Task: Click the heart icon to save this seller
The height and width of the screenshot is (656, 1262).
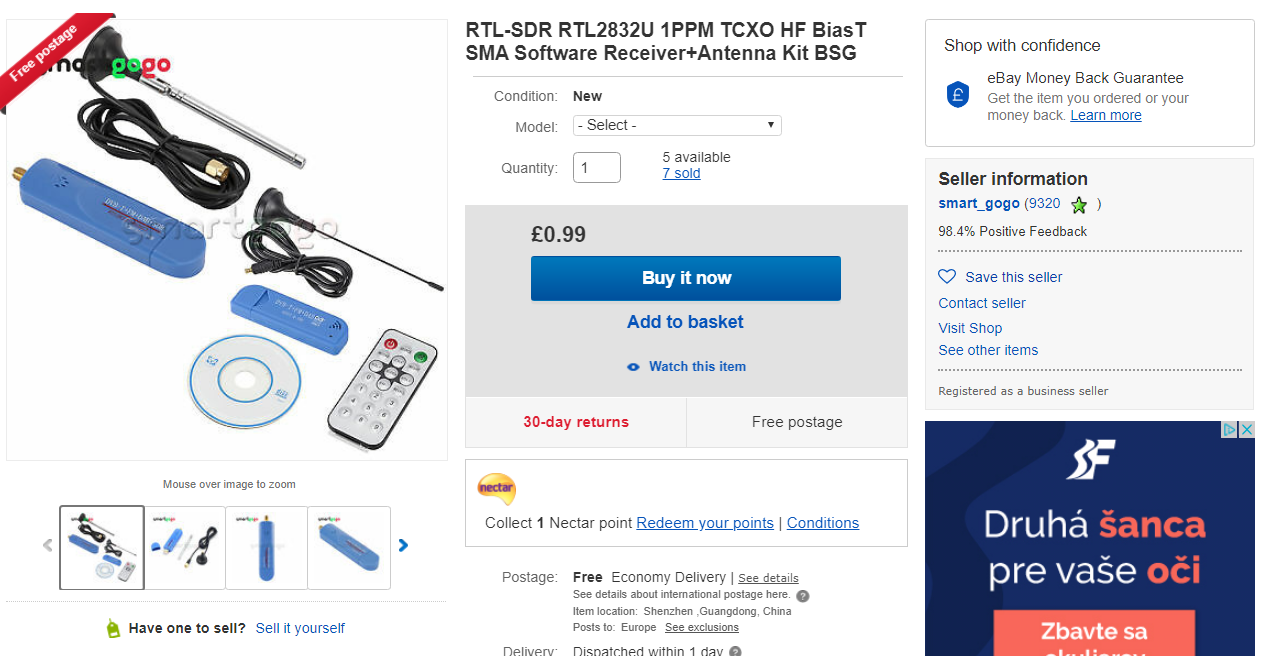Action: tap(947, 277)
